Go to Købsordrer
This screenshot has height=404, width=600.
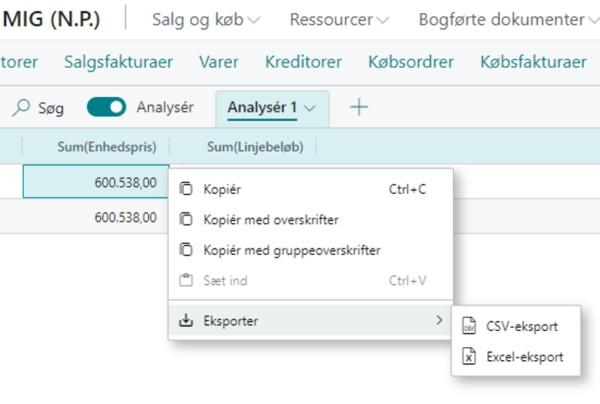[x=411, y=62]
